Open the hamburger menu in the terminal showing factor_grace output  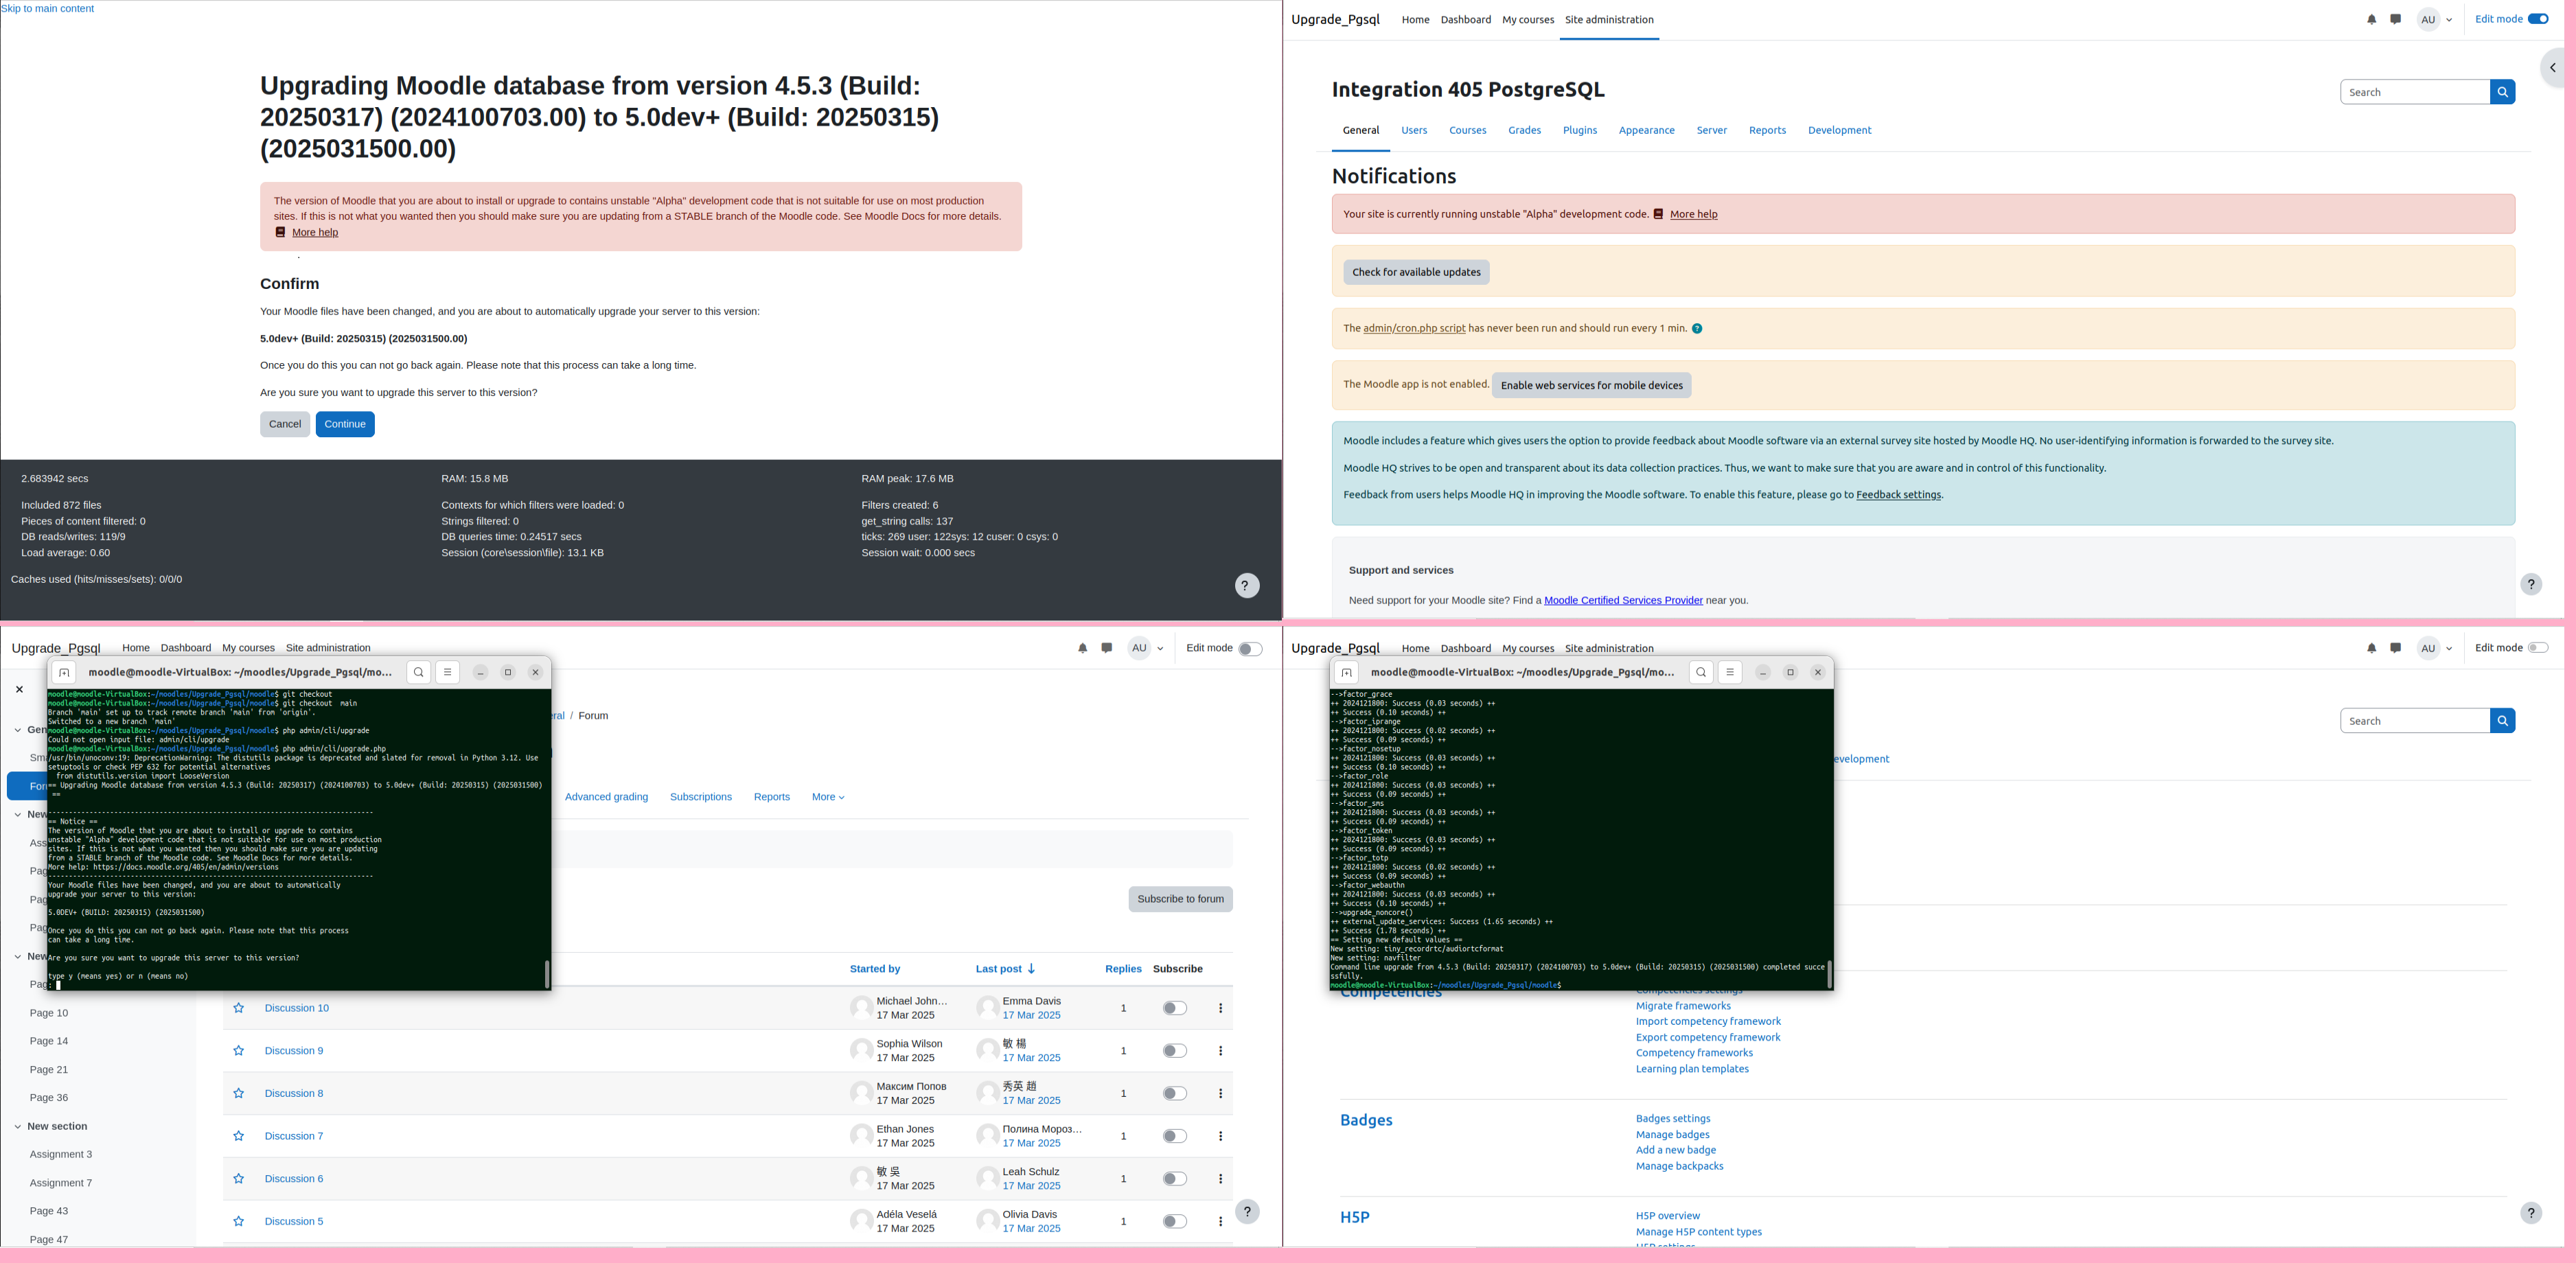[x=1729, y=672]
